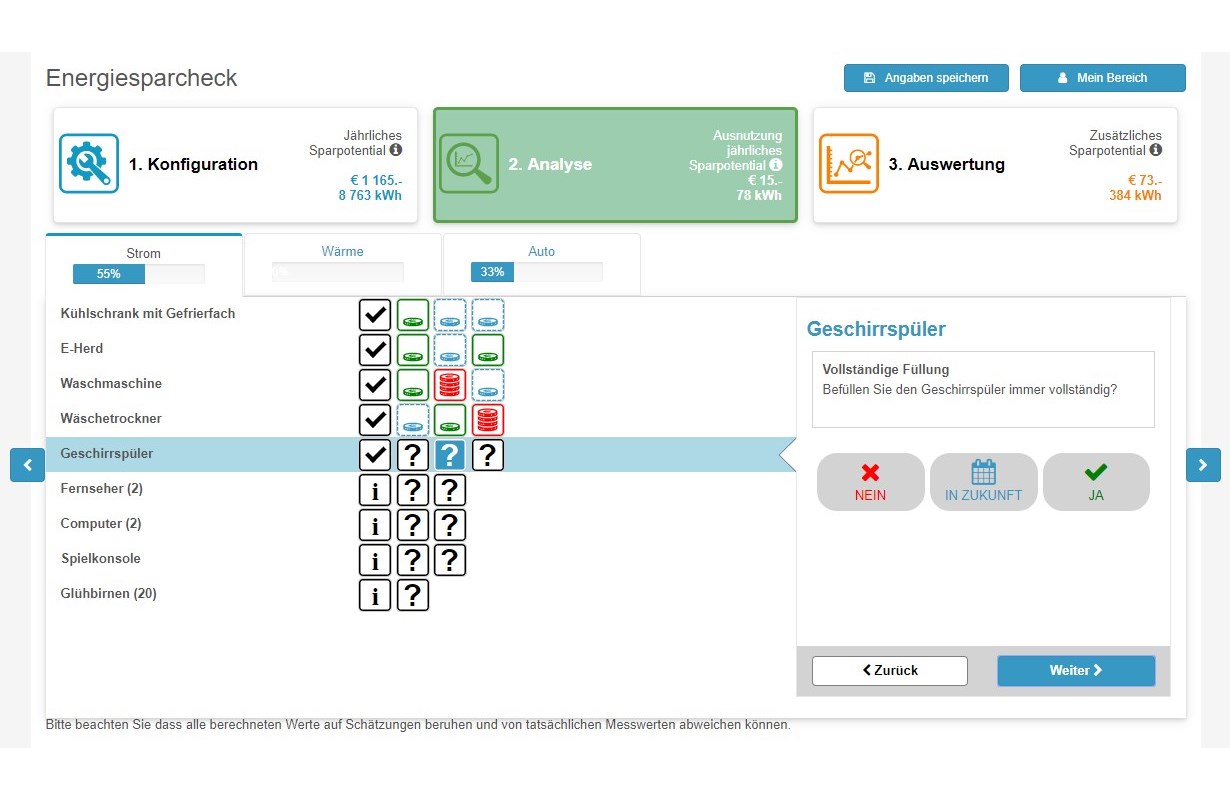The height and width of the screenshot is (800, 1230).
Task: Select red coin stack icon in Waschmaschine row
Action: click(x=450, y=385)
